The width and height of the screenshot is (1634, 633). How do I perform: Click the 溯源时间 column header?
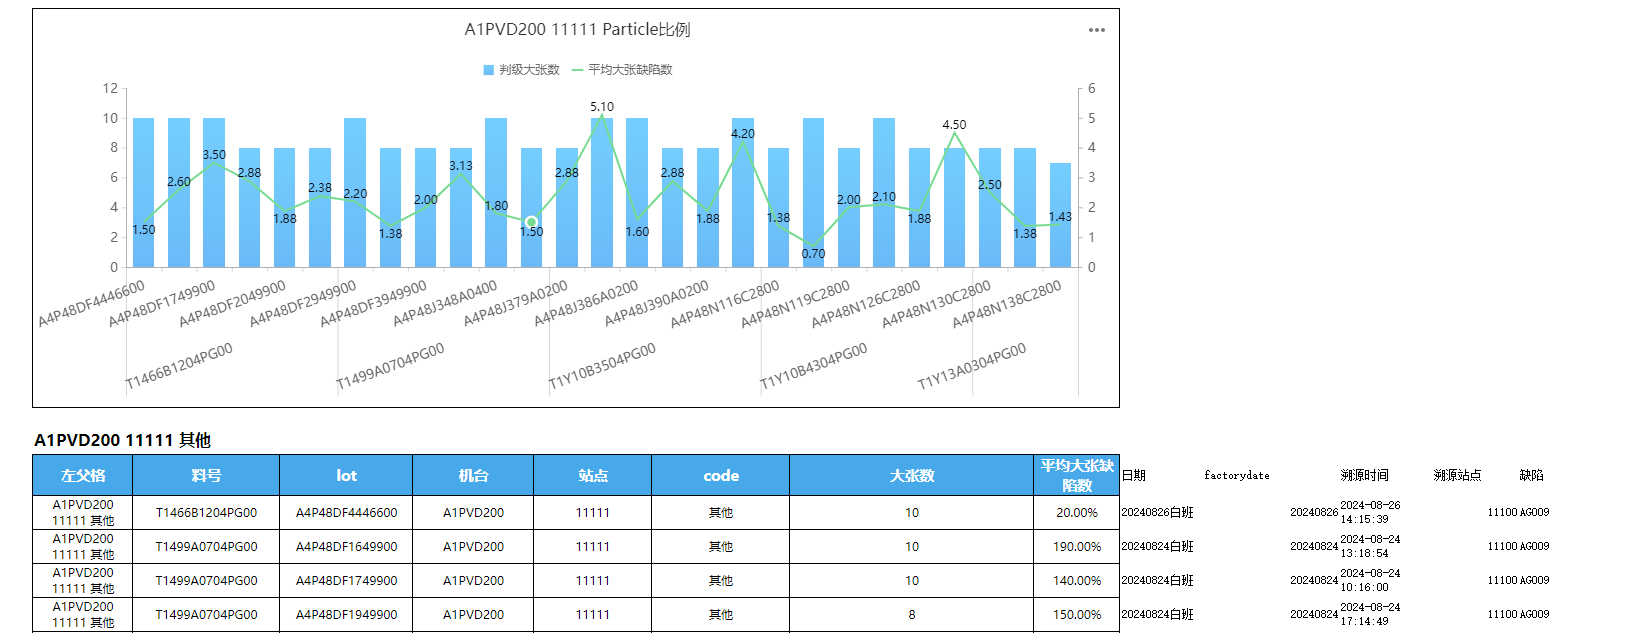(x=1365, y=475)
